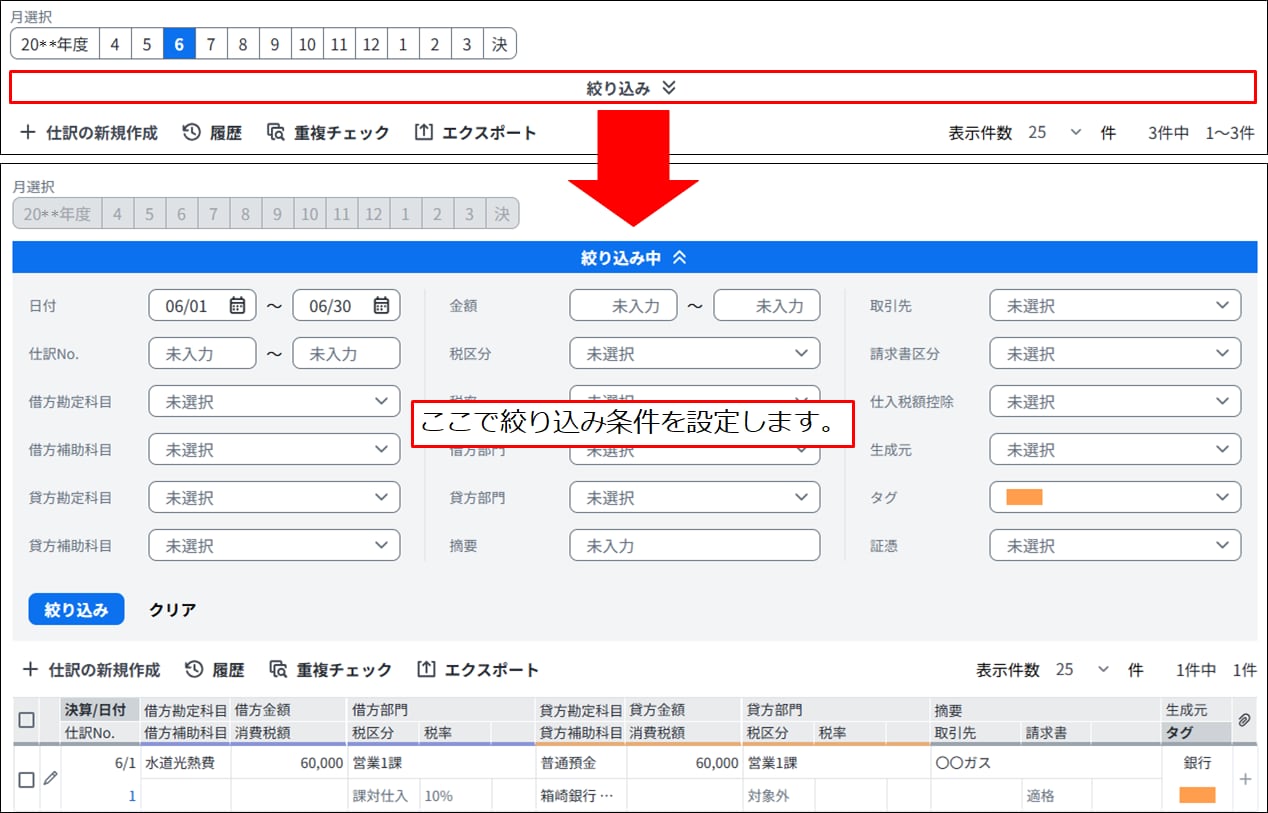Select the 決 tab in the active month selector

tap(499, 45)
